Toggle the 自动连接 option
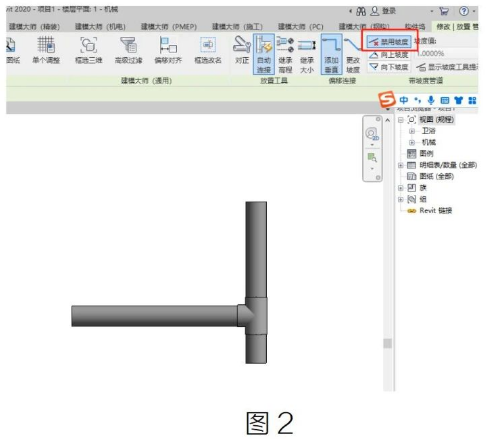The width and height of the screenshot is (487, 446). 264,54
